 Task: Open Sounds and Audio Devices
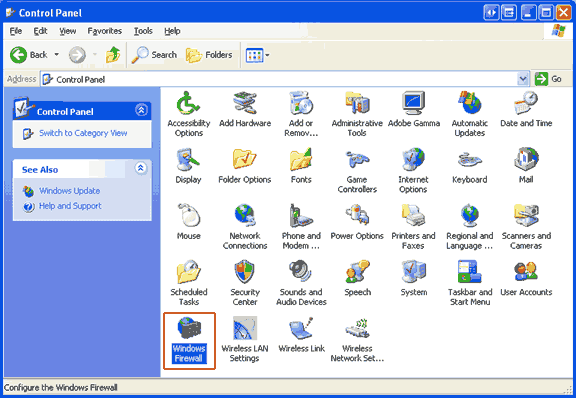click(x=301, y=283)
